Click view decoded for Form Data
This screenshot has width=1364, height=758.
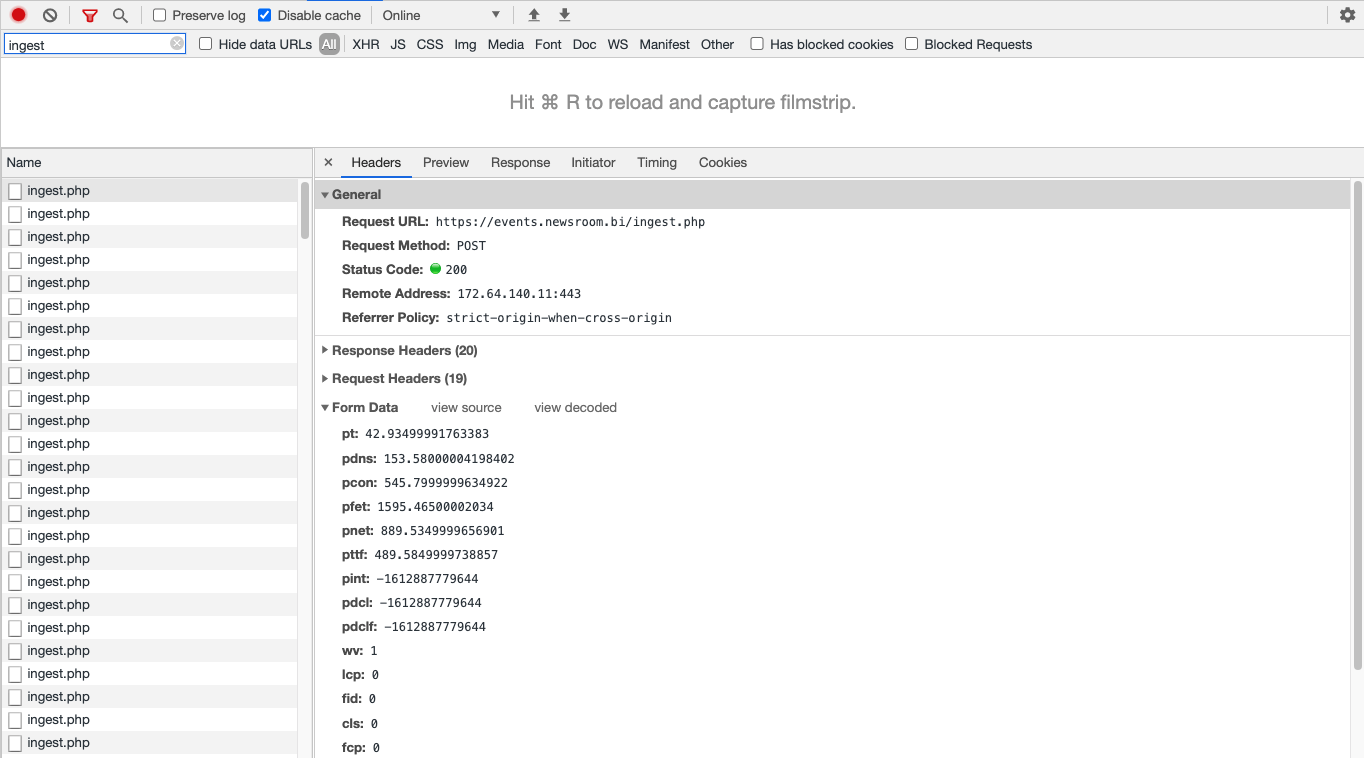coord(575,407)
